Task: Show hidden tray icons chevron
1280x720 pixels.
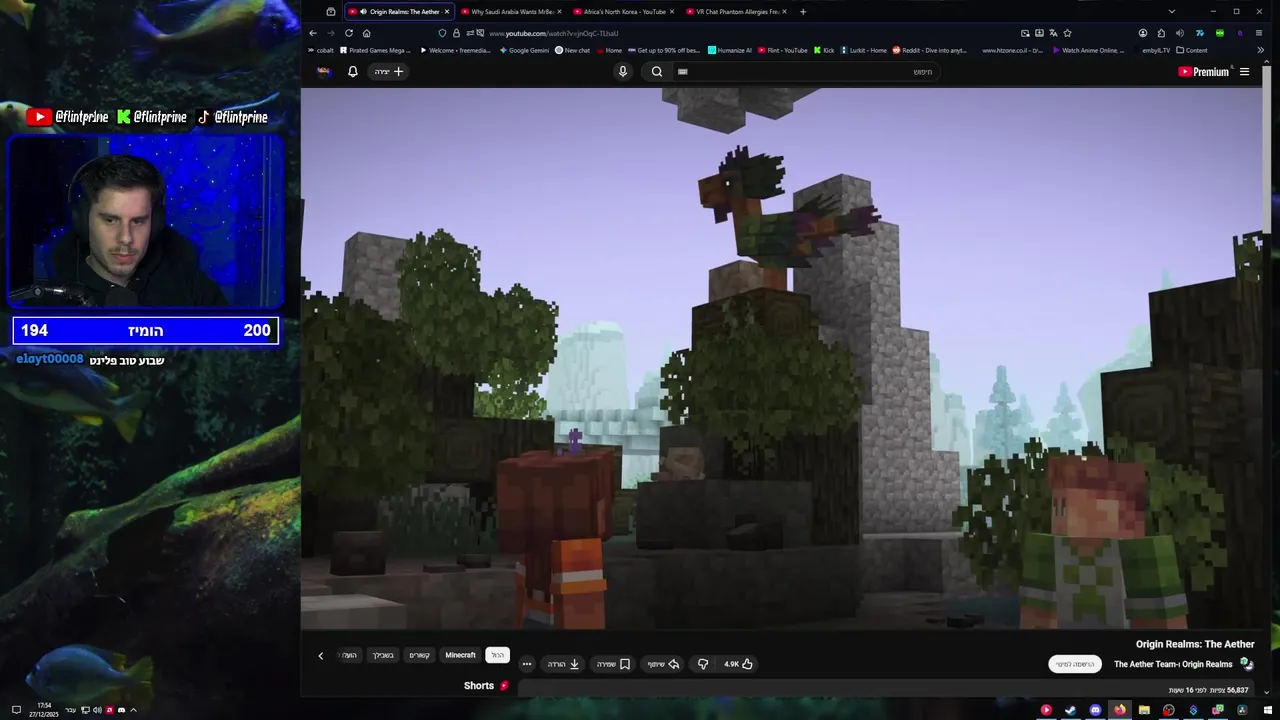Action: (133, 710)
